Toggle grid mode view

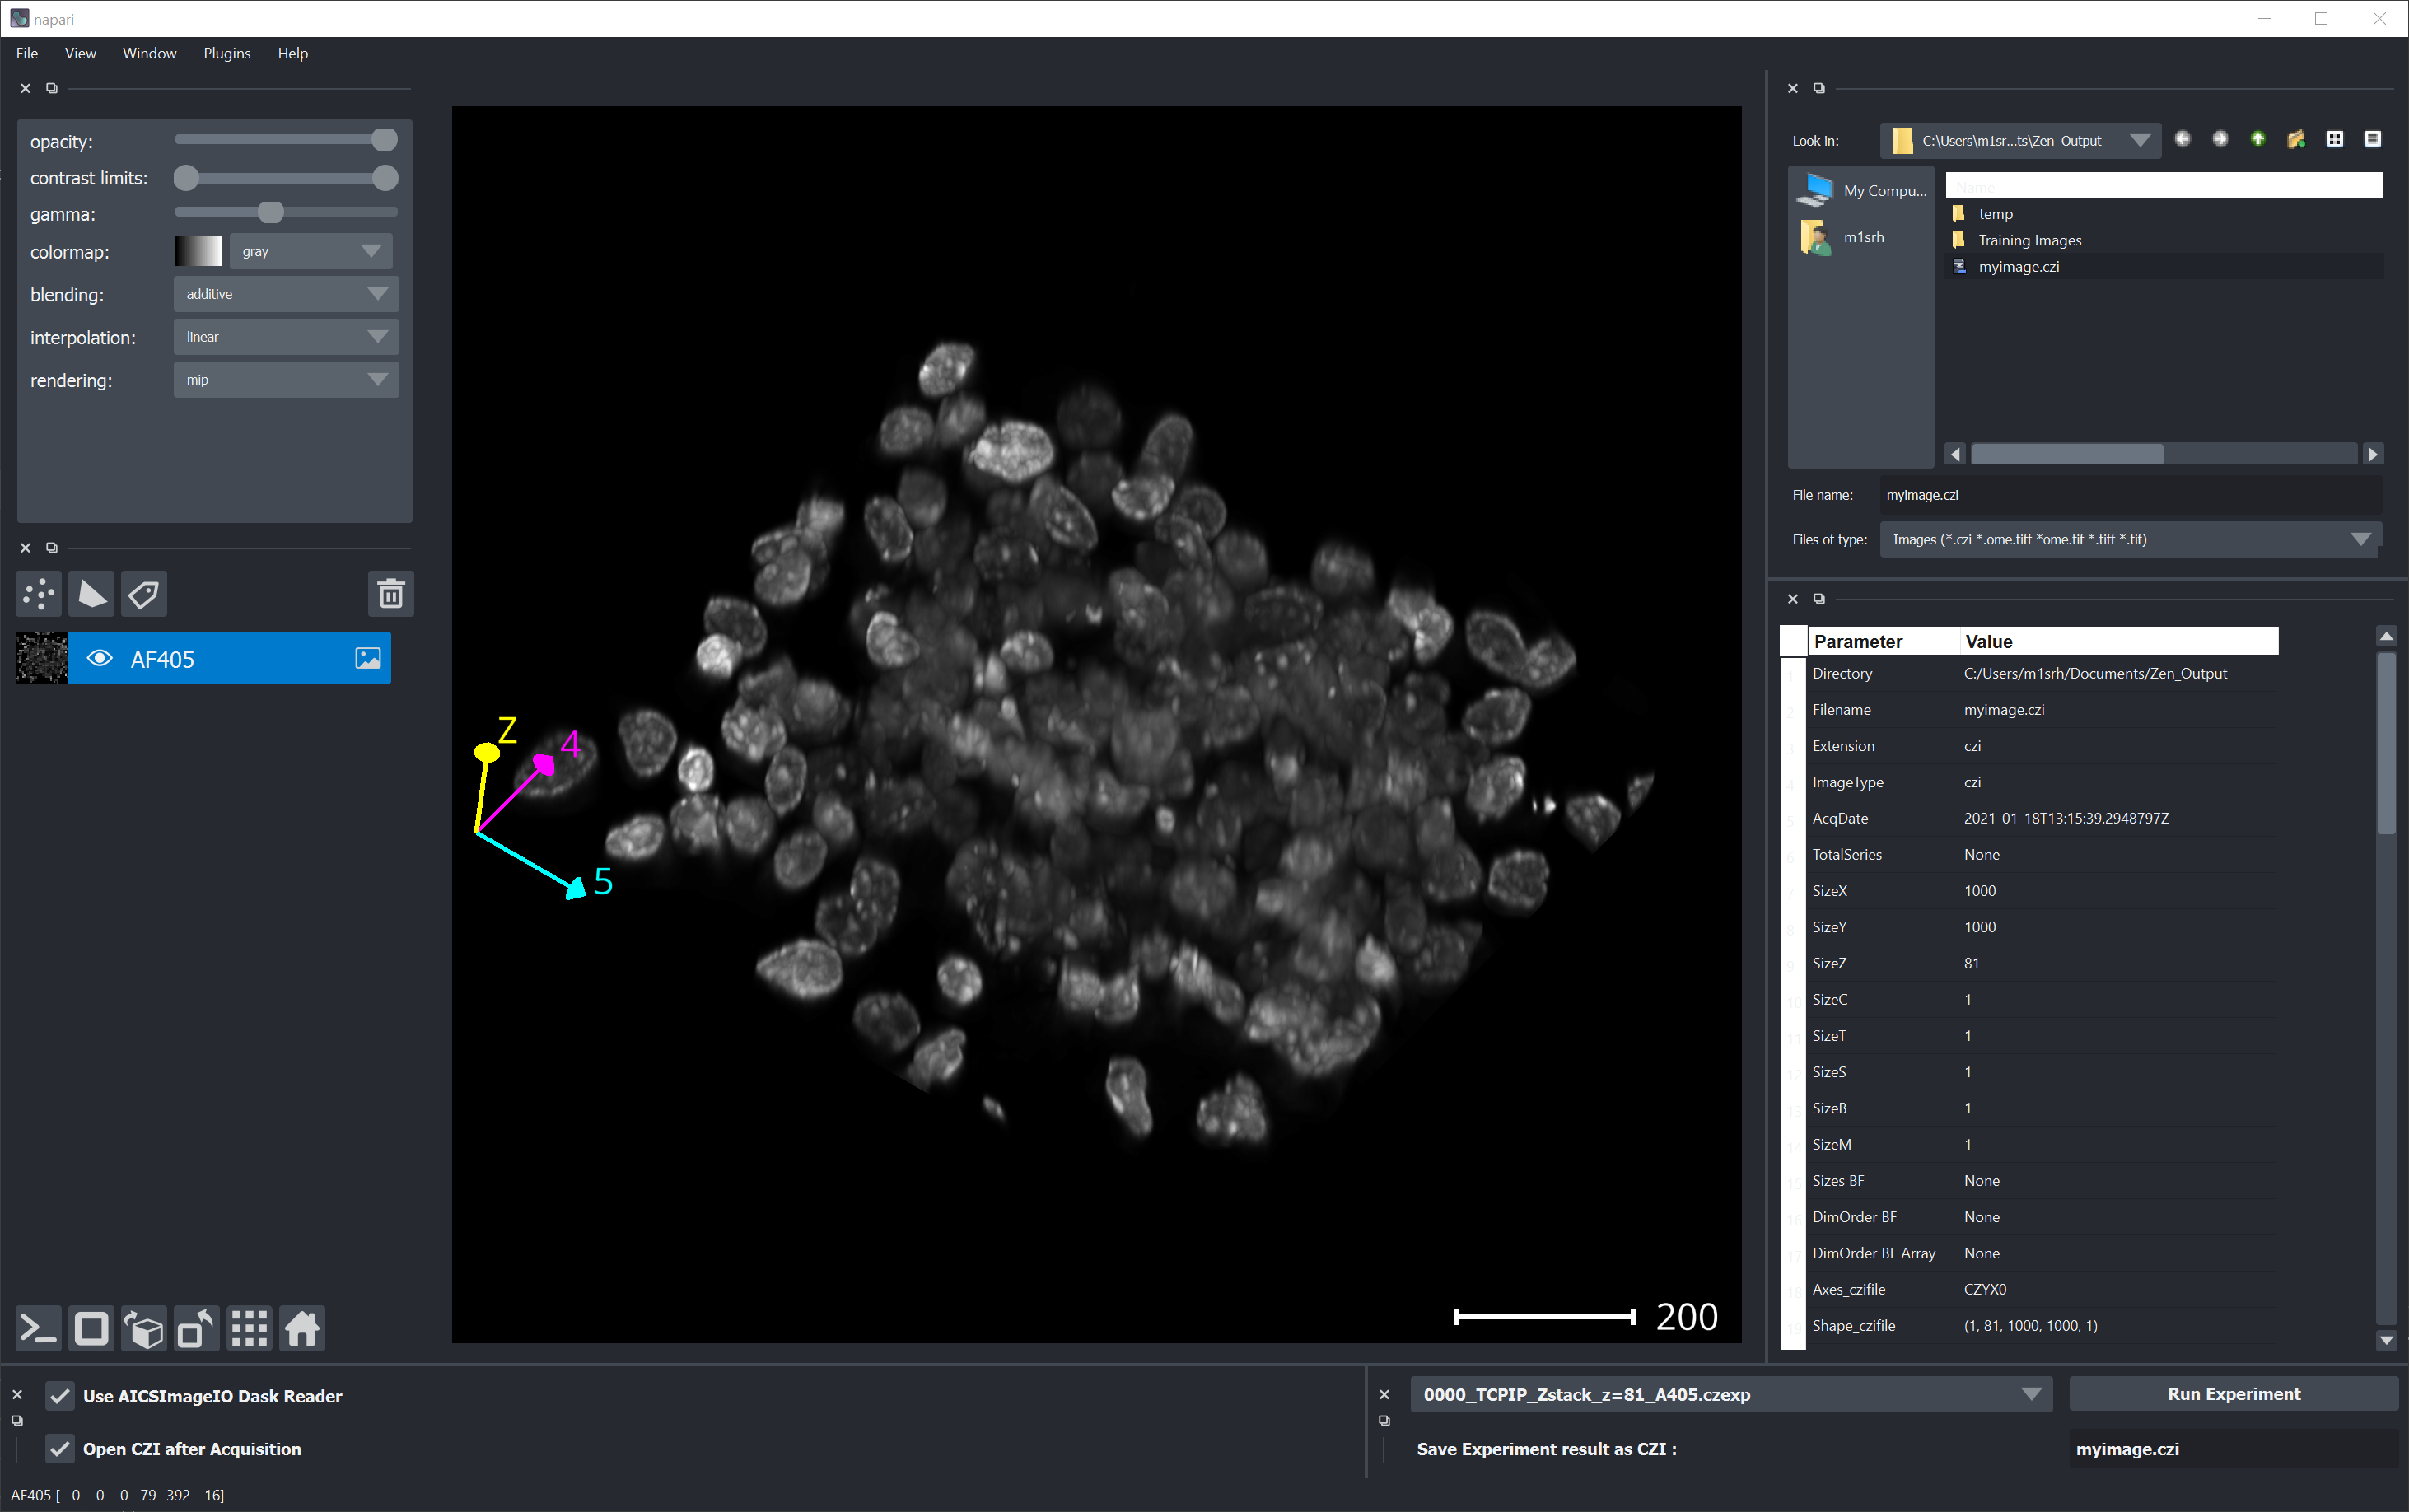[249, 1329]
